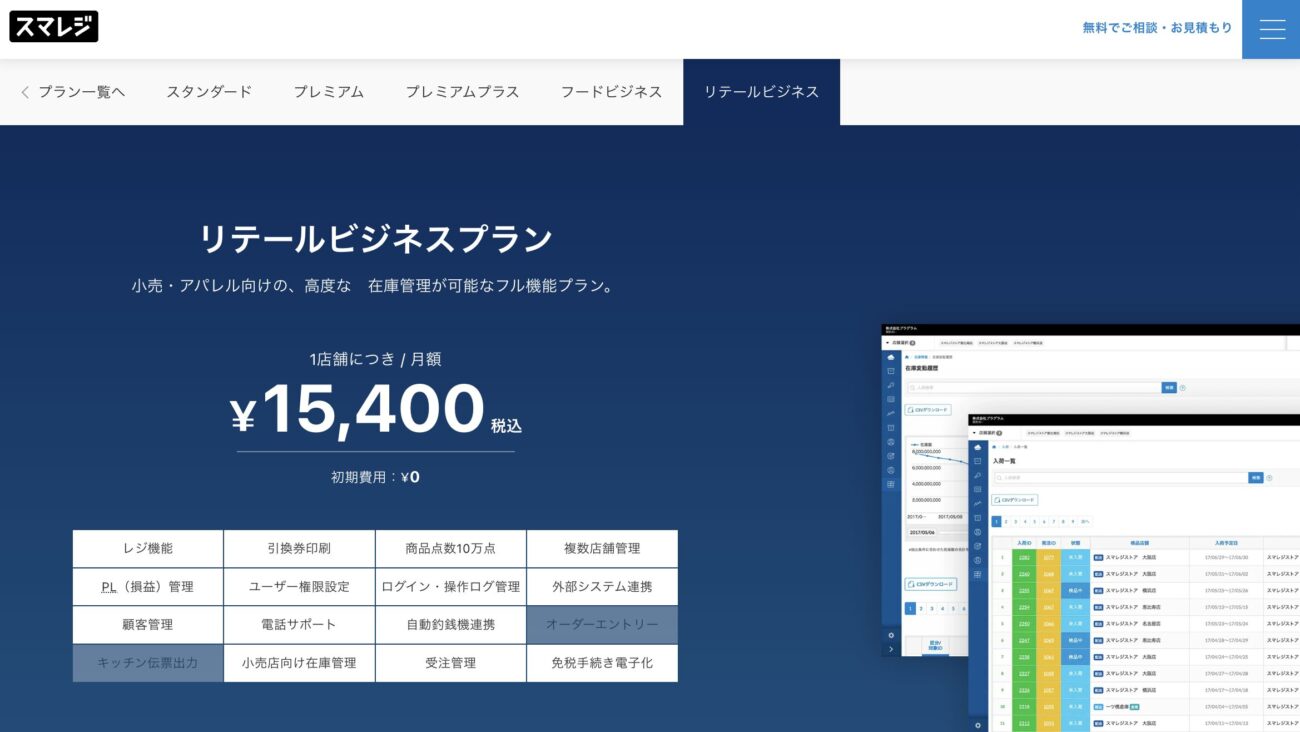Open the フードビジネス tab
Image resolution: width=1300 pixels, height=732 pixels.
[x=611, y=92]
